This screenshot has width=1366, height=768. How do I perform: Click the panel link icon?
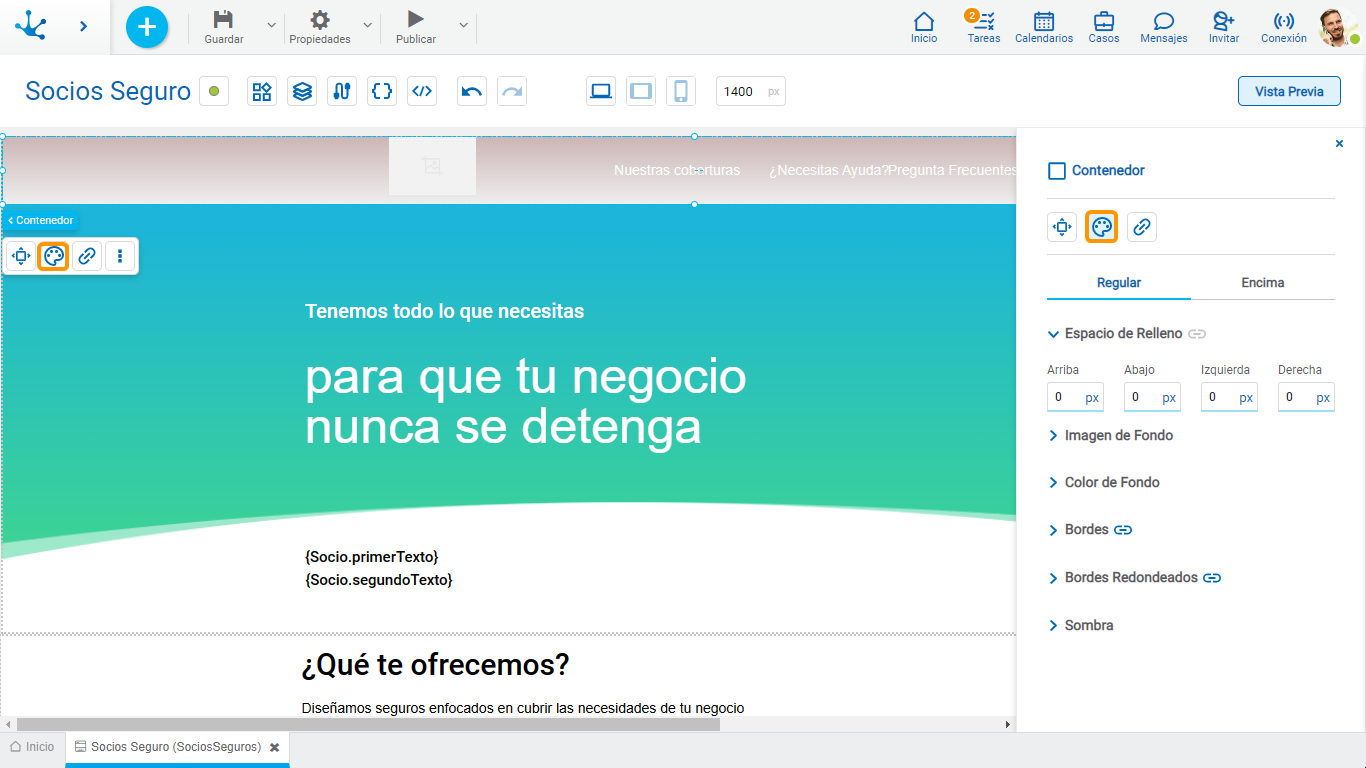[x=1142, y=227]
